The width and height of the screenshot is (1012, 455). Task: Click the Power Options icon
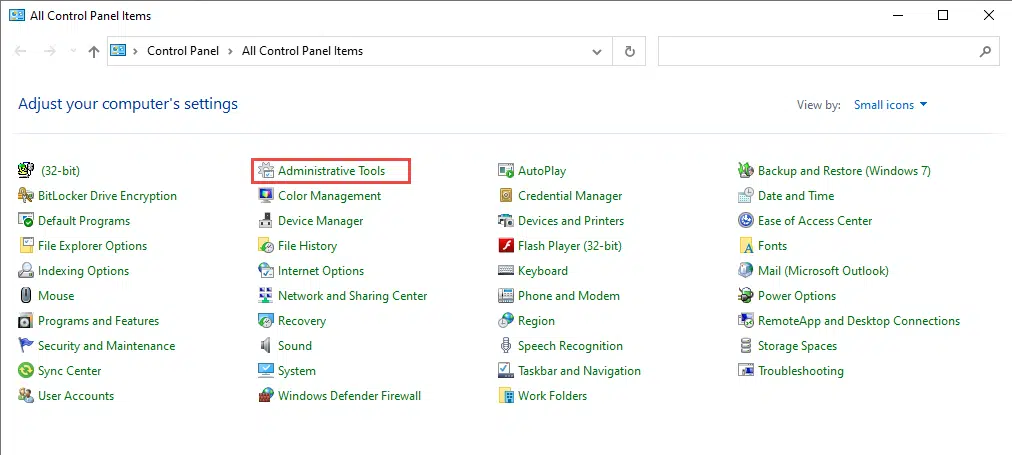(746, 296)
